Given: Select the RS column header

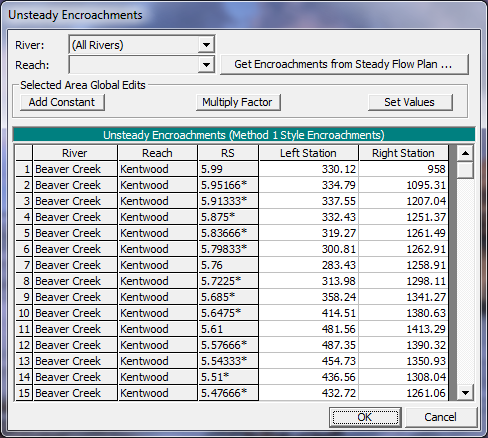Looking at the screenshot, I should coord(228,153).
